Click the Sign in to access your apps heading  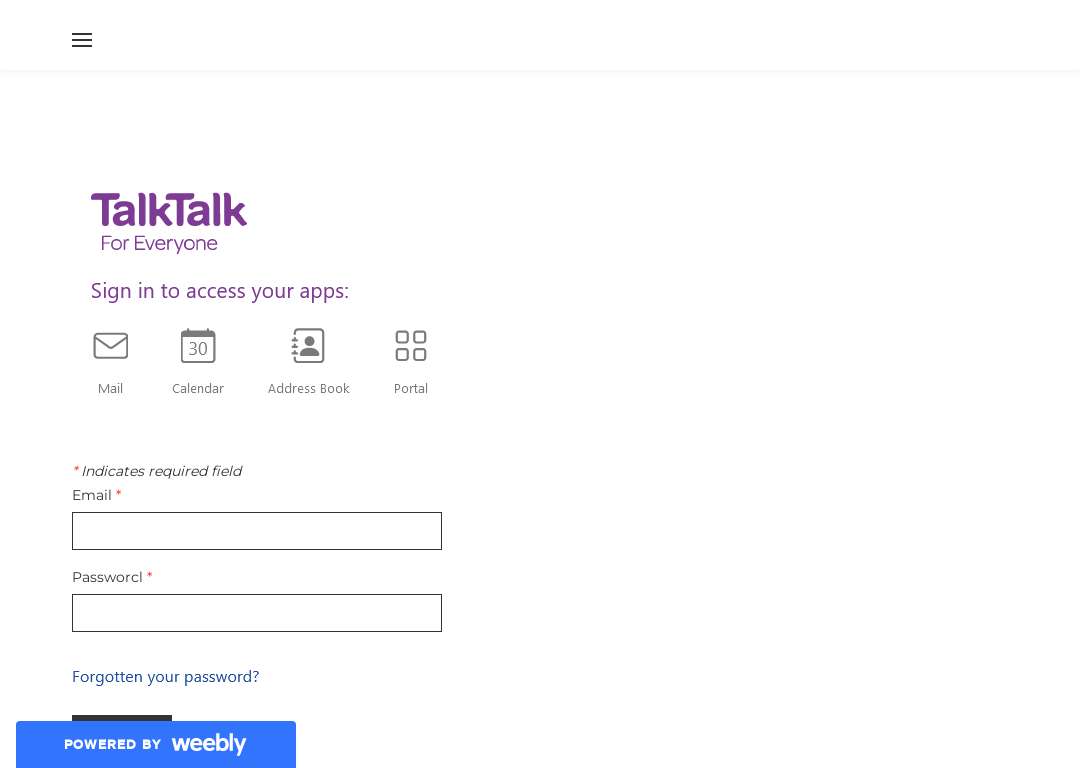pyautogui.click(x=220, y=291)
